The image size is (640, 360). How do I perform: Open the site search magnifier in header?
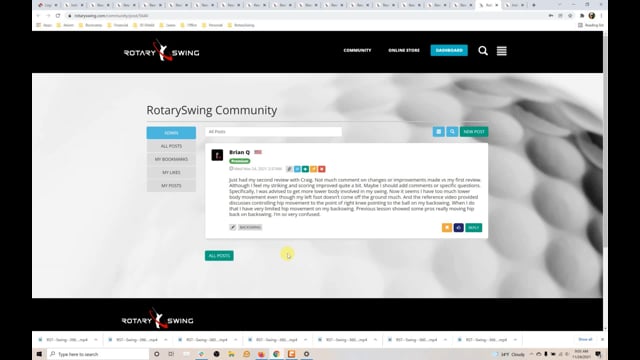[x=483, y=51]
